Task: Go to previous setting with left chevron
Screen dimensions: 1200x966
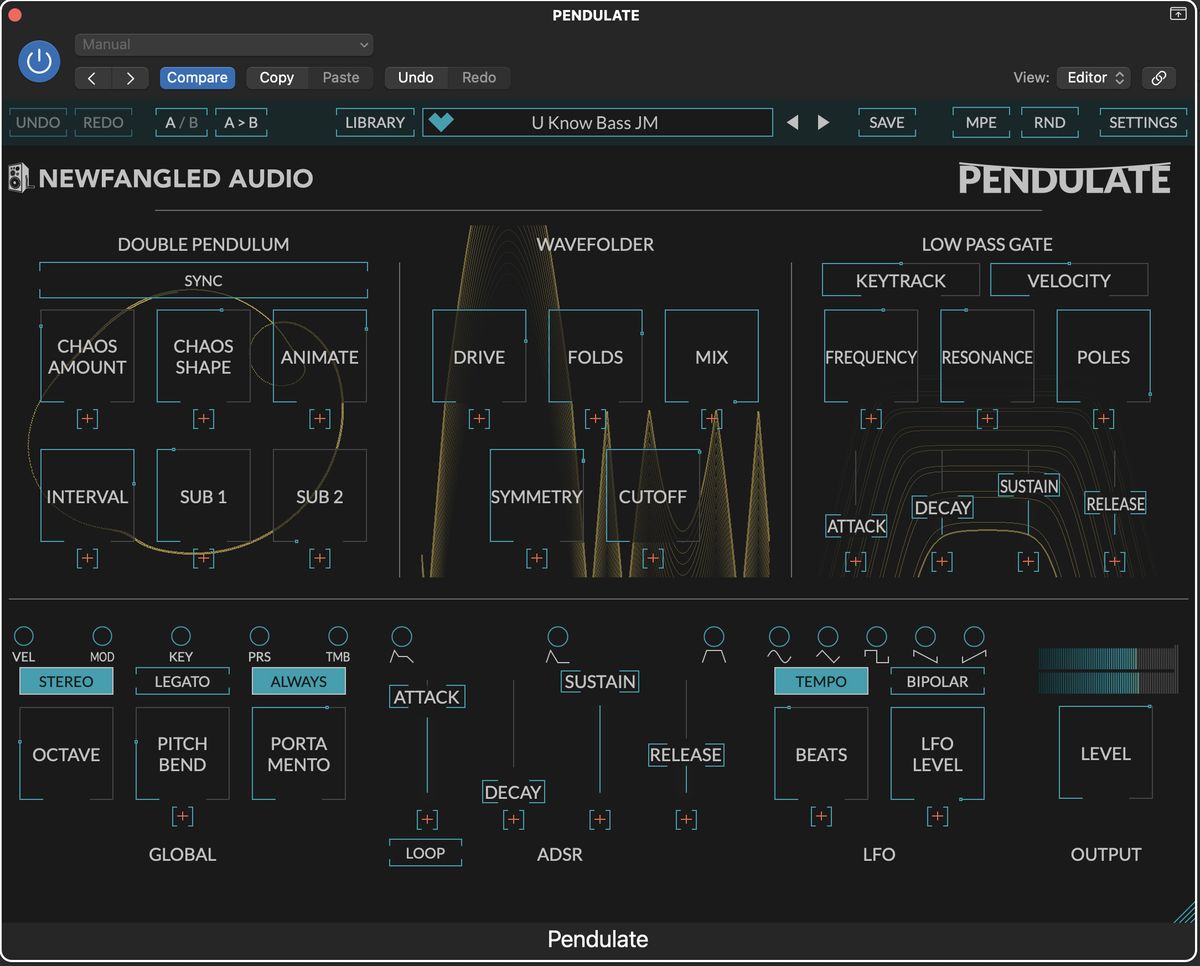Action: (x=92, y=78)
